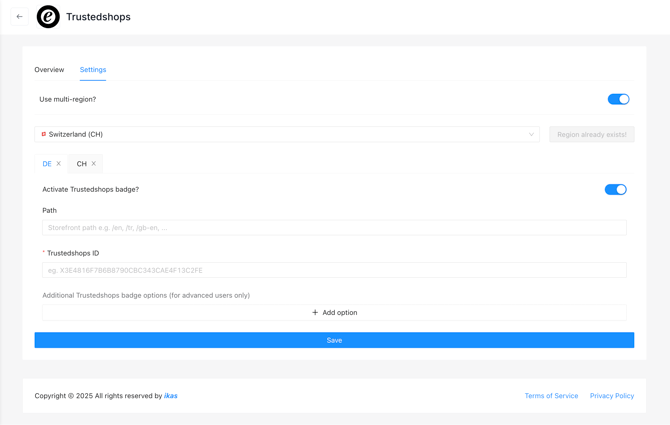Screen dimensions: 670x425
Task: Open the Privacy Policy link
Action: (612, 396)
